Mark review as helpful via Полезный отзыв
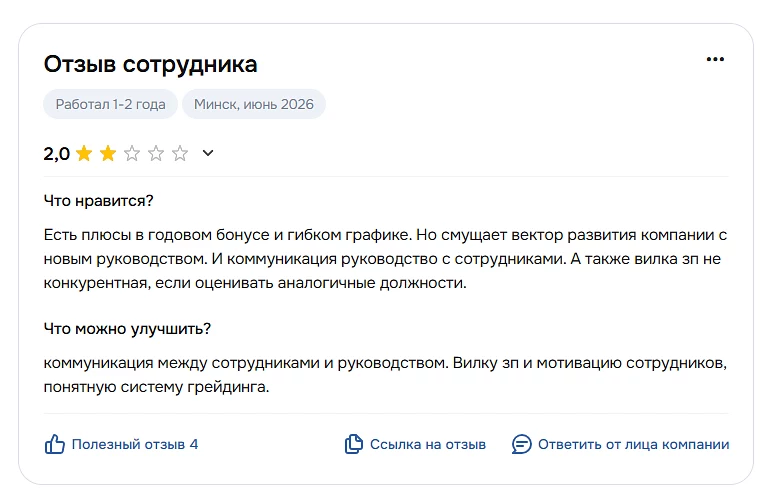 click(128, 444)
